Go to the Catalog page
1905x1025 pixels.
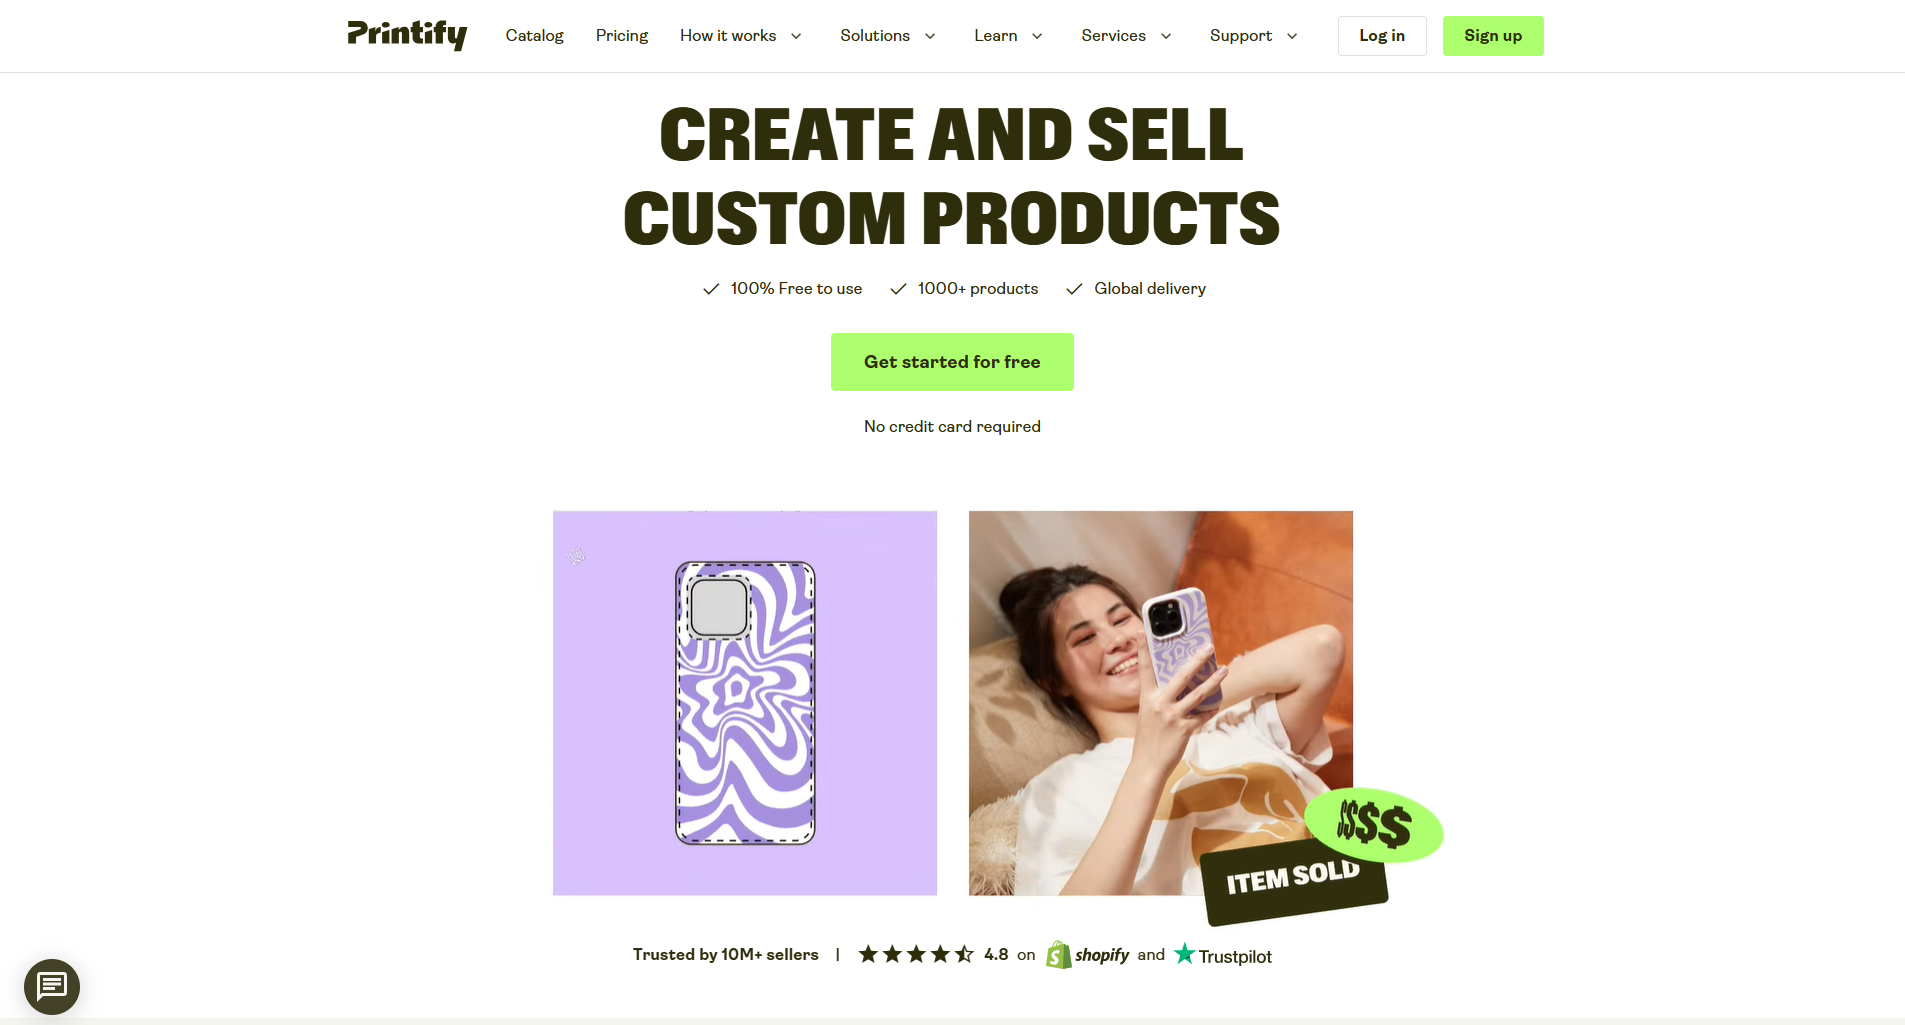[535, 36]
